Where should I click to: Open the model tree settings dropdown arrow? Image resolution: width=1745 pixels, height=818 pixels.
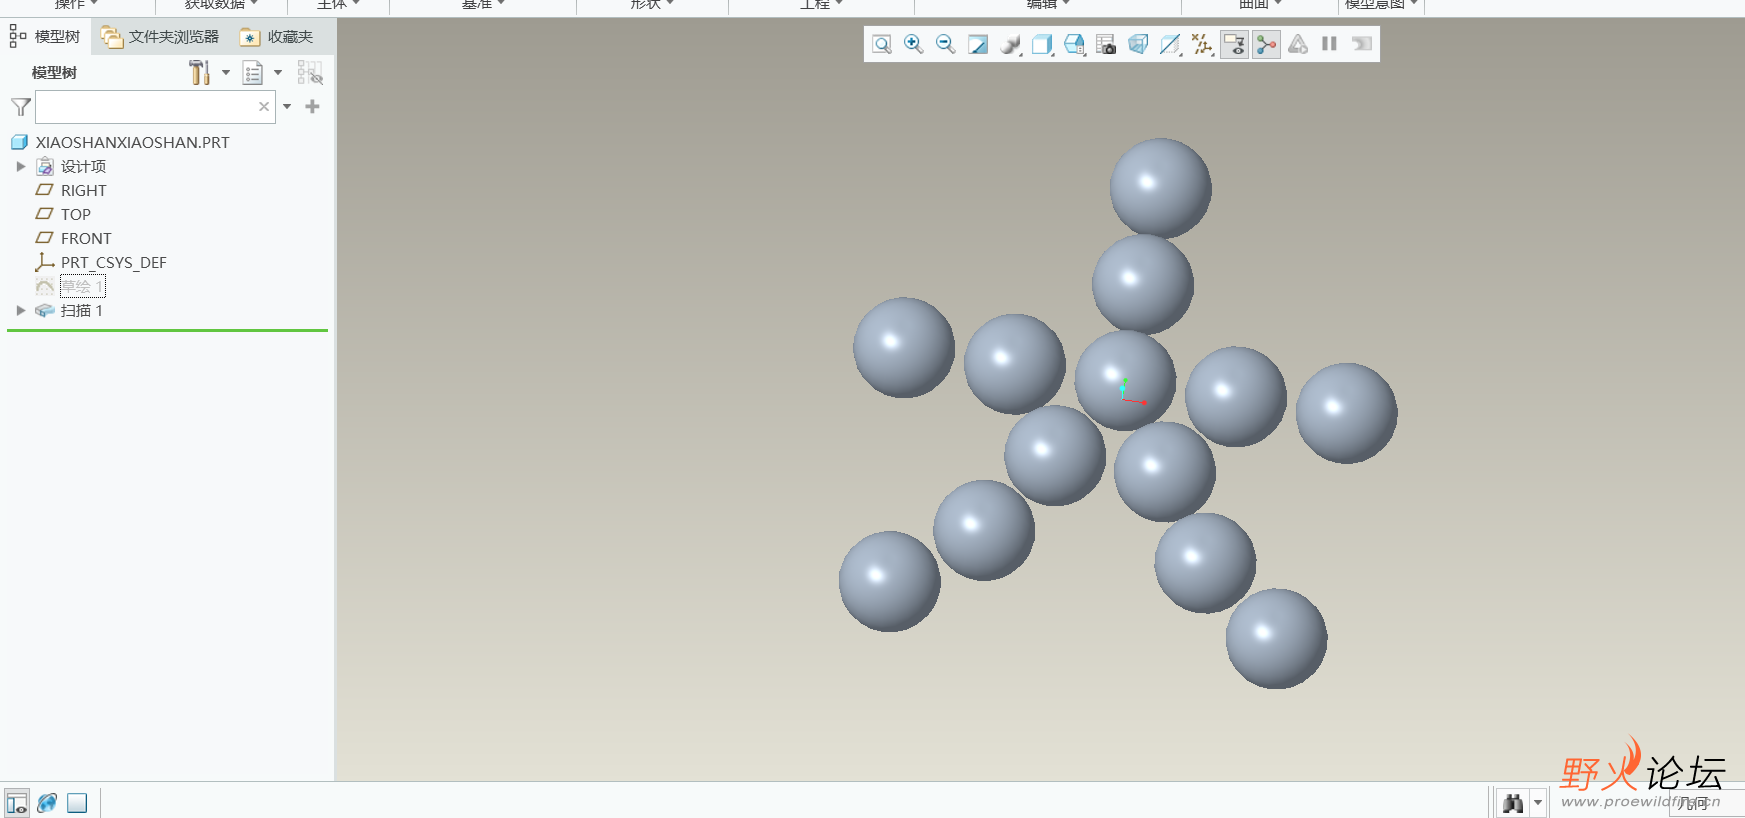pos(226,73)
